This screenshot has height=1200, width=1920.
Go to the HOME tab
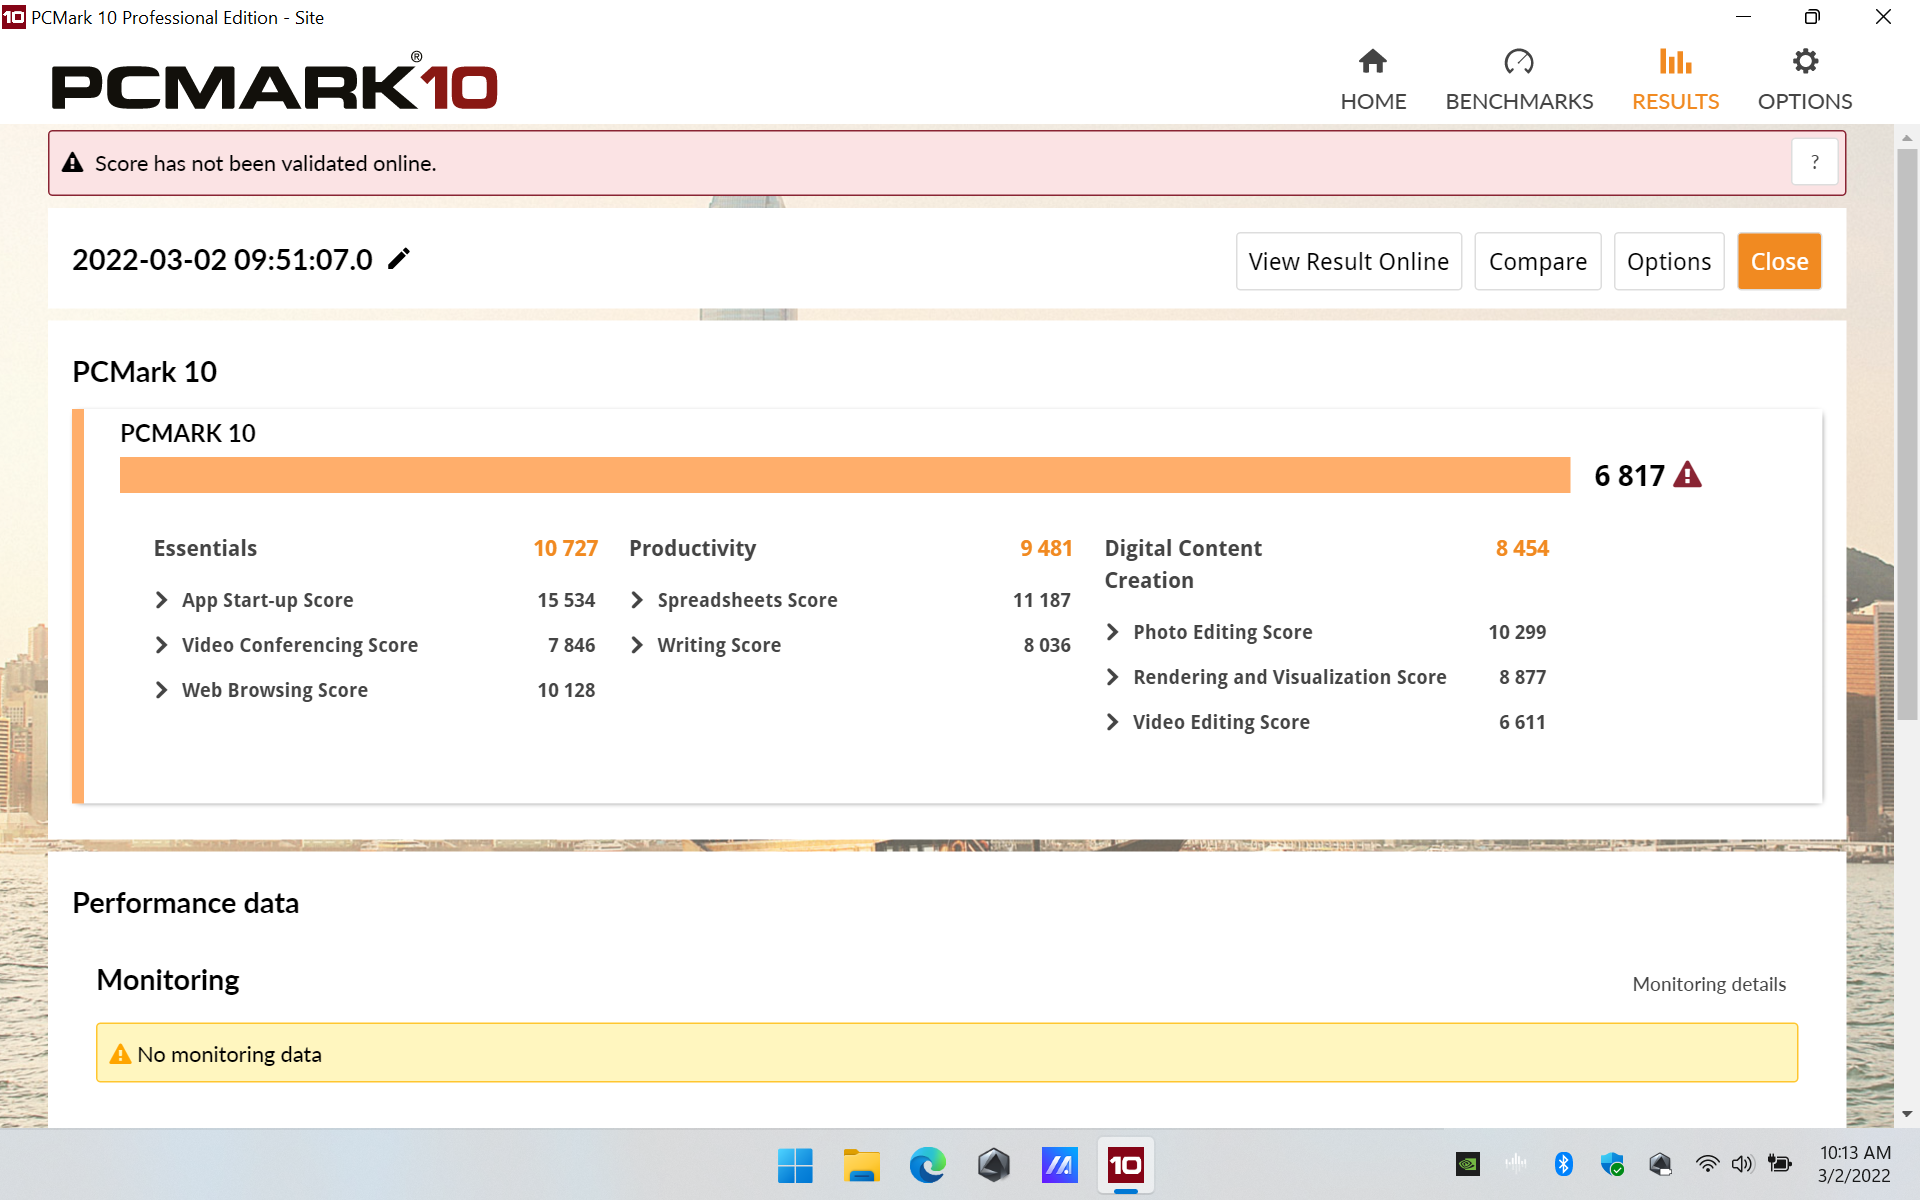click(1373, 81)
